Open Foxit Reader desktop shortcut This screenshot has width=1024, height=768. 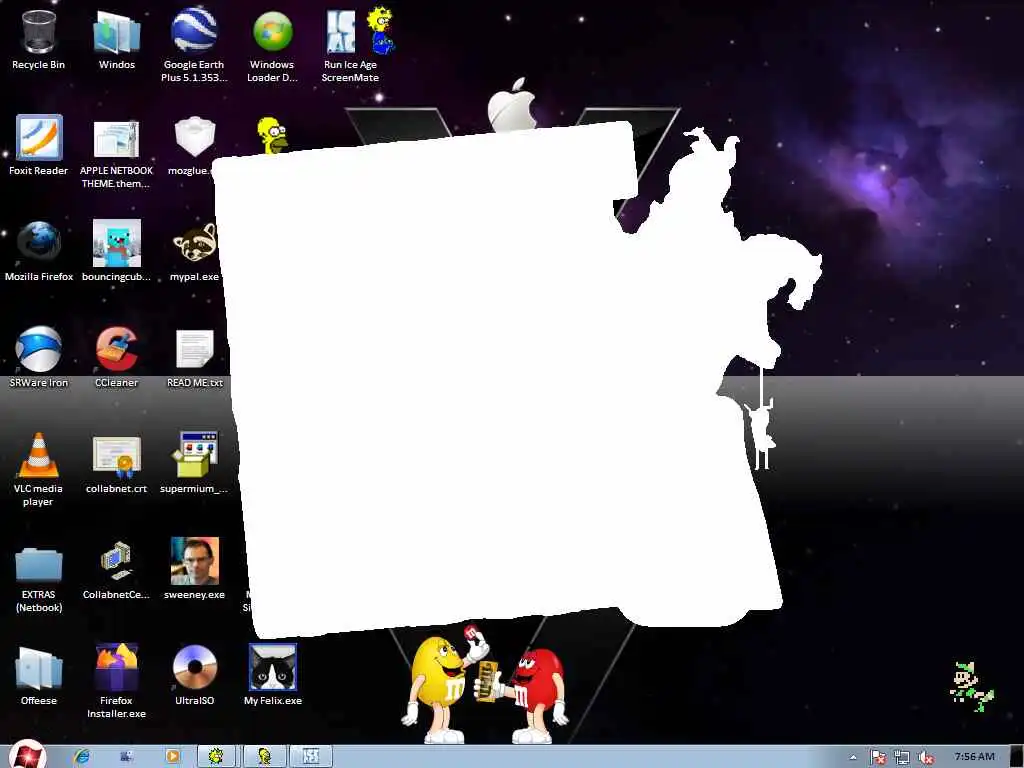39,146
